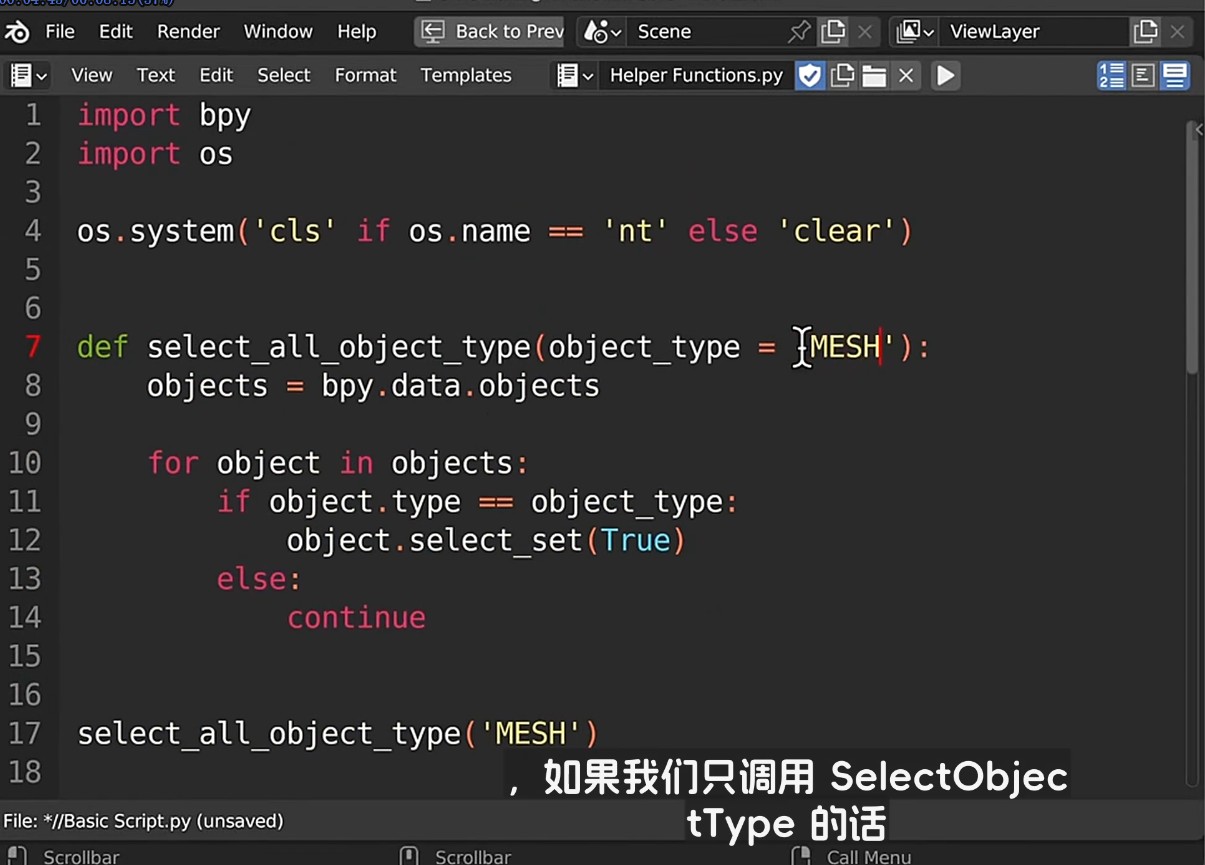The image size is (1205, 865).
Task: Toggle word wrap in the text editor
Action: pyautogui.click(x=1143, y=75)
